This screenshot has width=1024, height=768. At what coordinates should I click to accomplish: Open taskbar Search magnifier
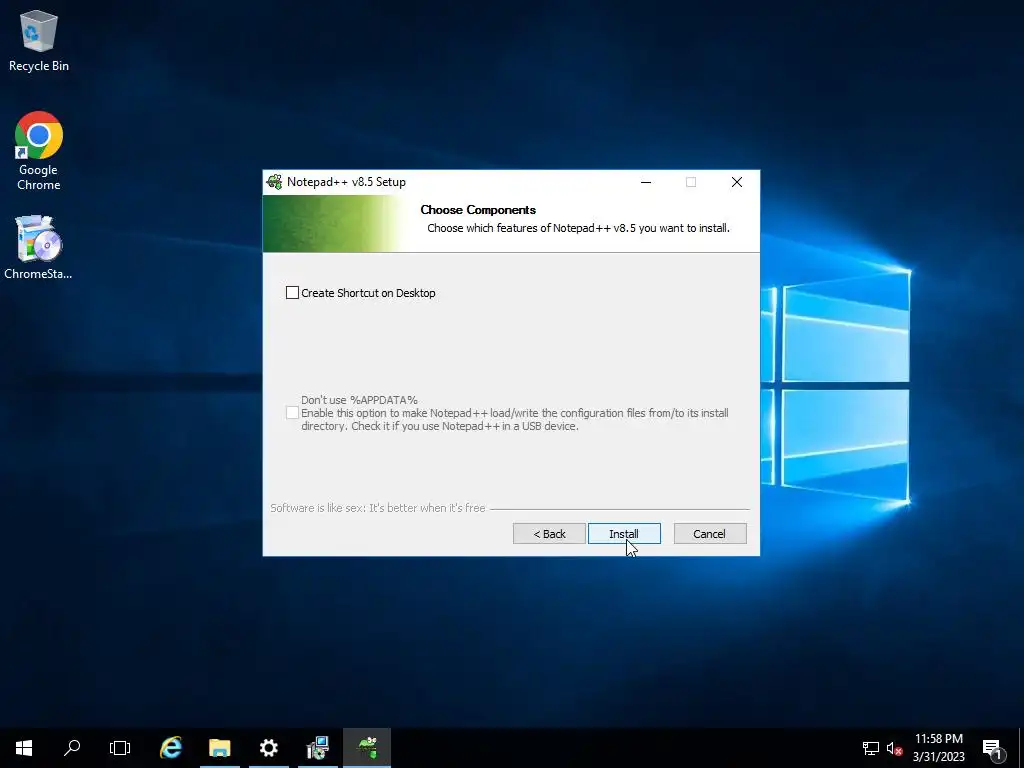pyautogui.click(x=72, y=748)
